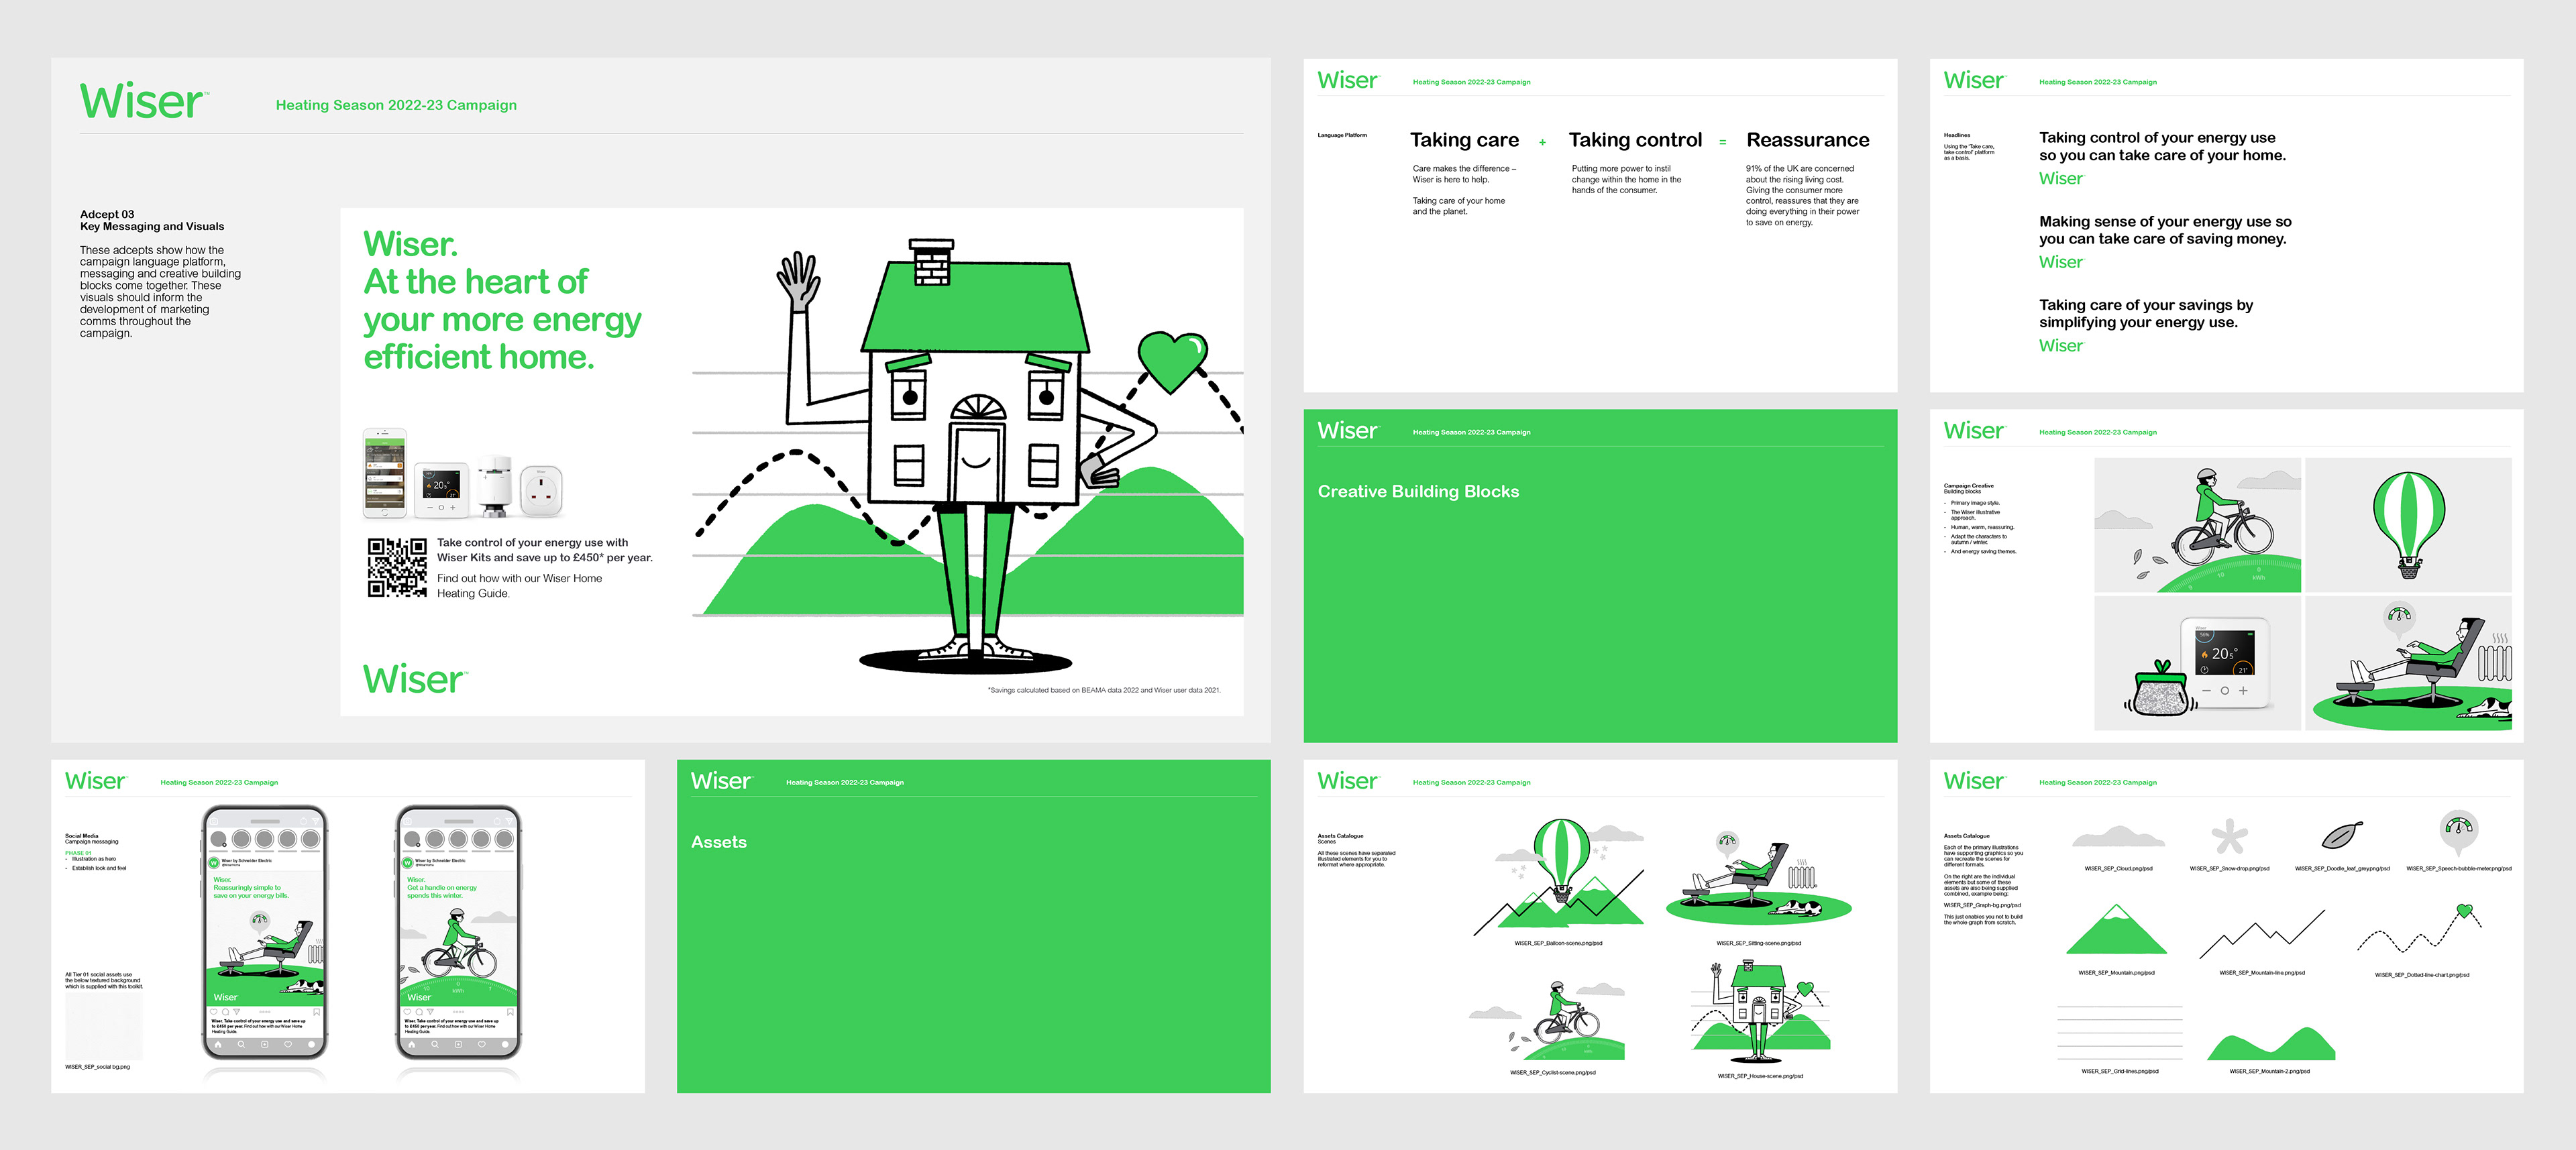
Task: Click the 'Reassuringly simple to save' post text on the left phone
Action: pyautogui.click(x=251, y=892)
